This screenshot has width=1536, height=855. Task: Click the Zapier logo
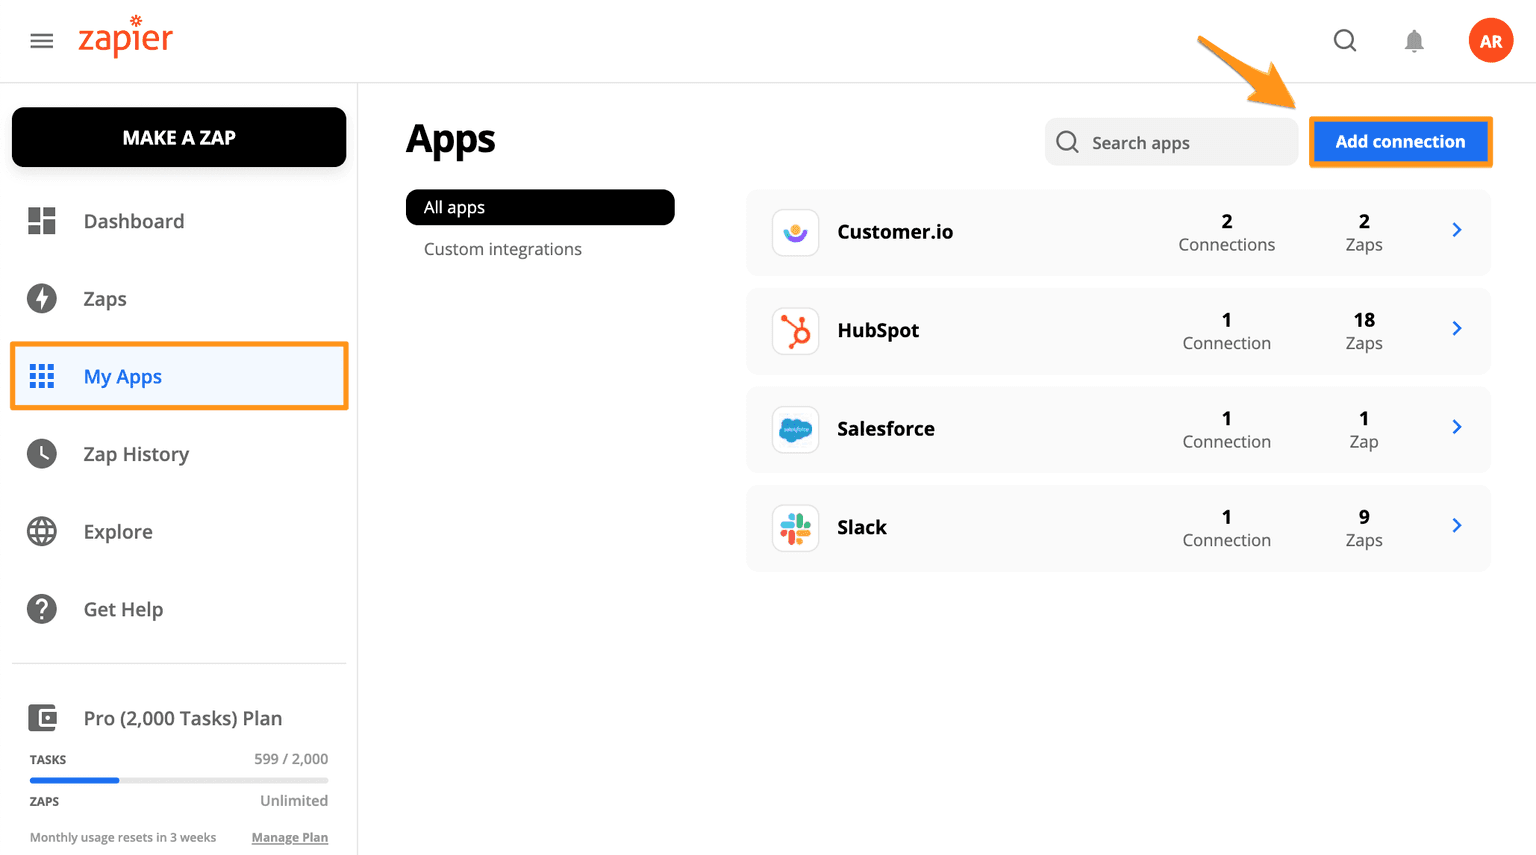tap(126, 37)
